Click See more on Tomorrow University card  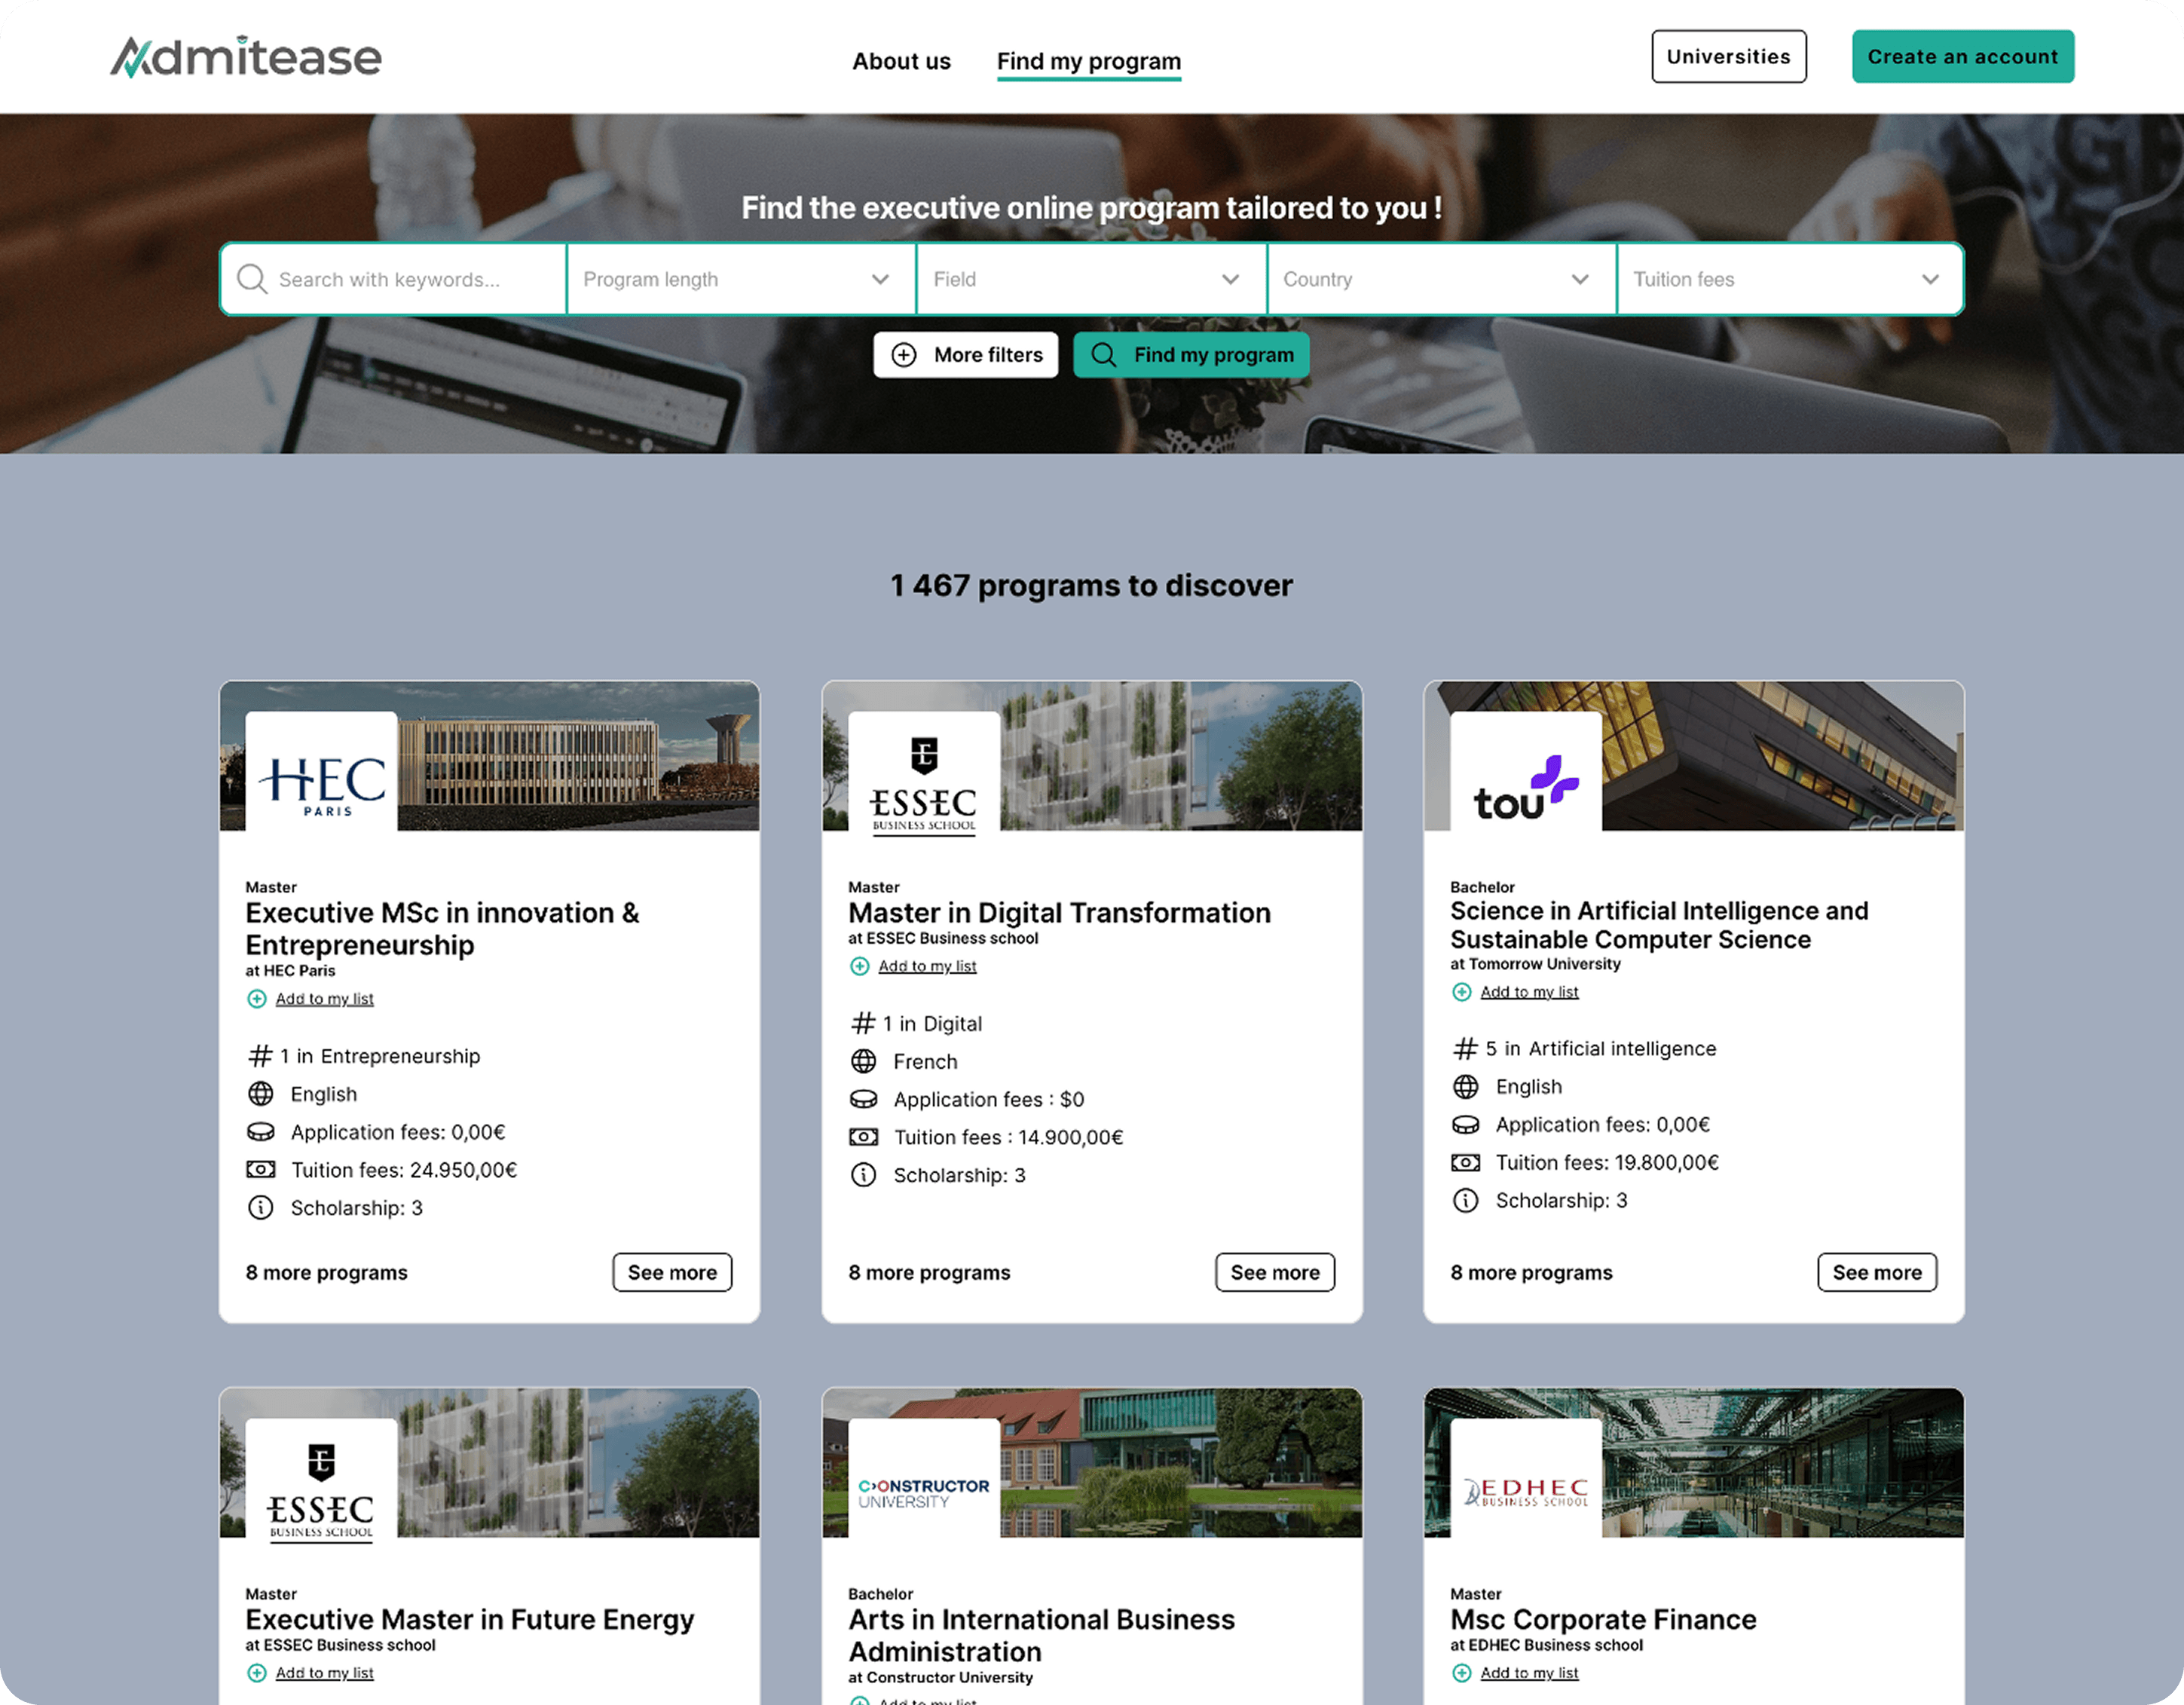1877,1272
